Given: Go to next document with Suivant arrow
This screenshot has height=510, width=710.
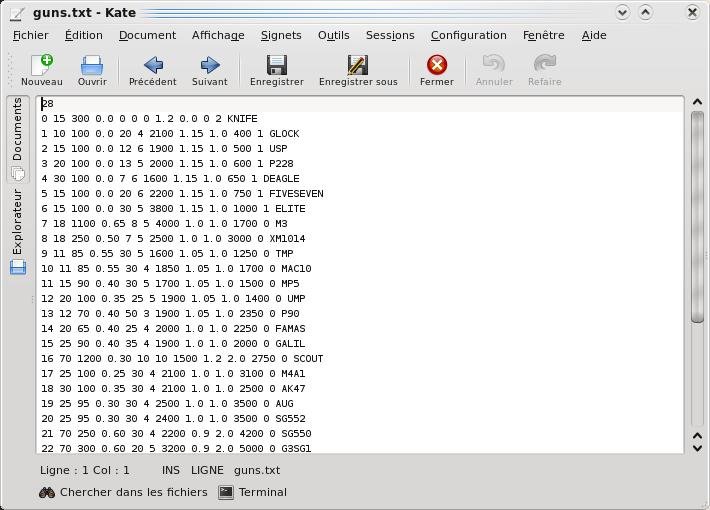Looking at the screenshot, I should tap(210, 65).
